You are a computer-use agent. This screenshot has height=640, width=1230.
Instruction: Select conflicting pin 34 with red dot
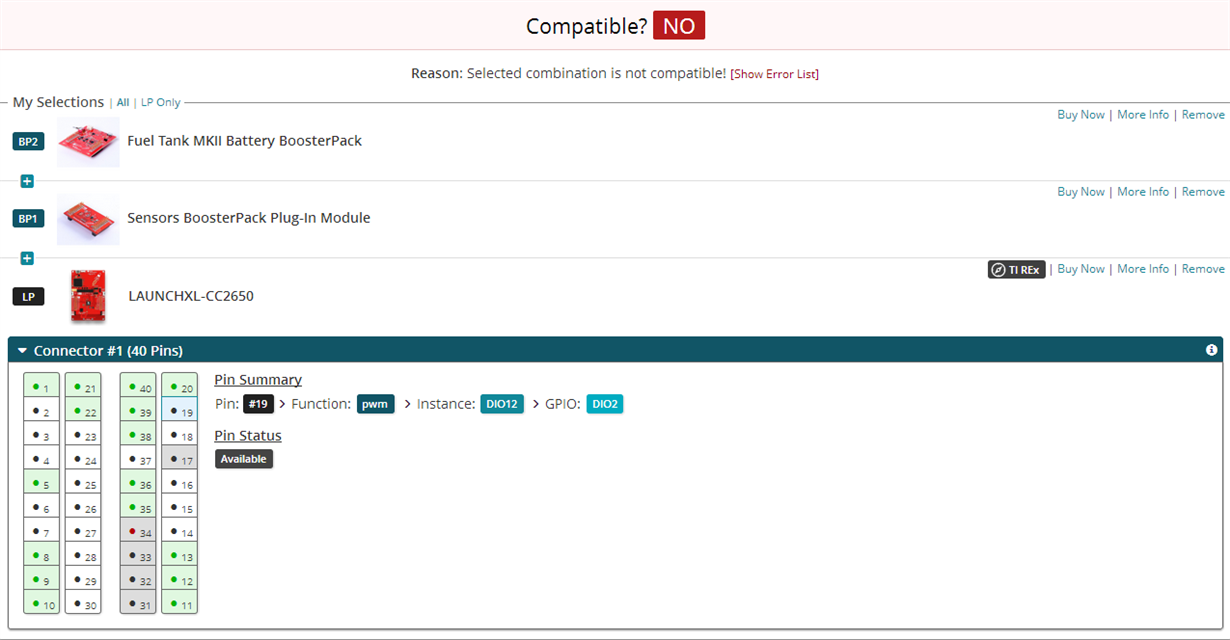tap(138, 532)
